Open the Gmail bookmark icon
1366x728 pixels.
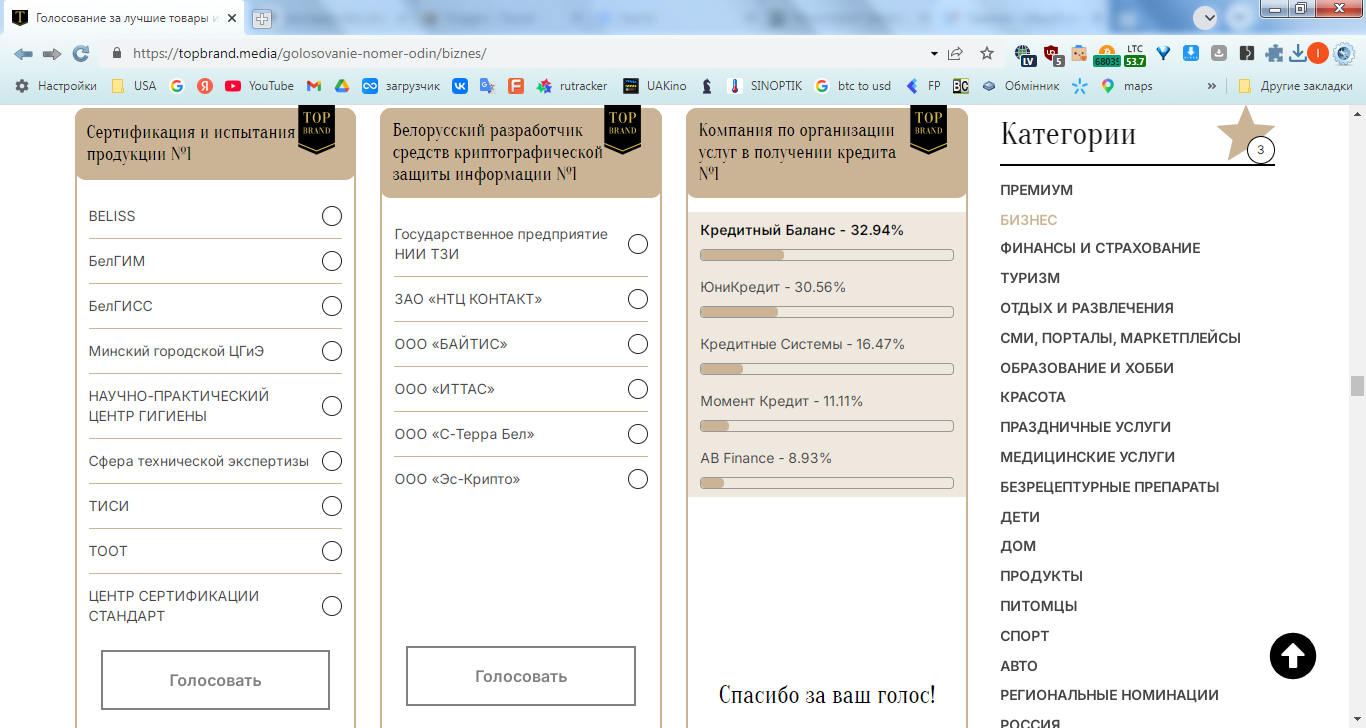[x=313, y=86]
